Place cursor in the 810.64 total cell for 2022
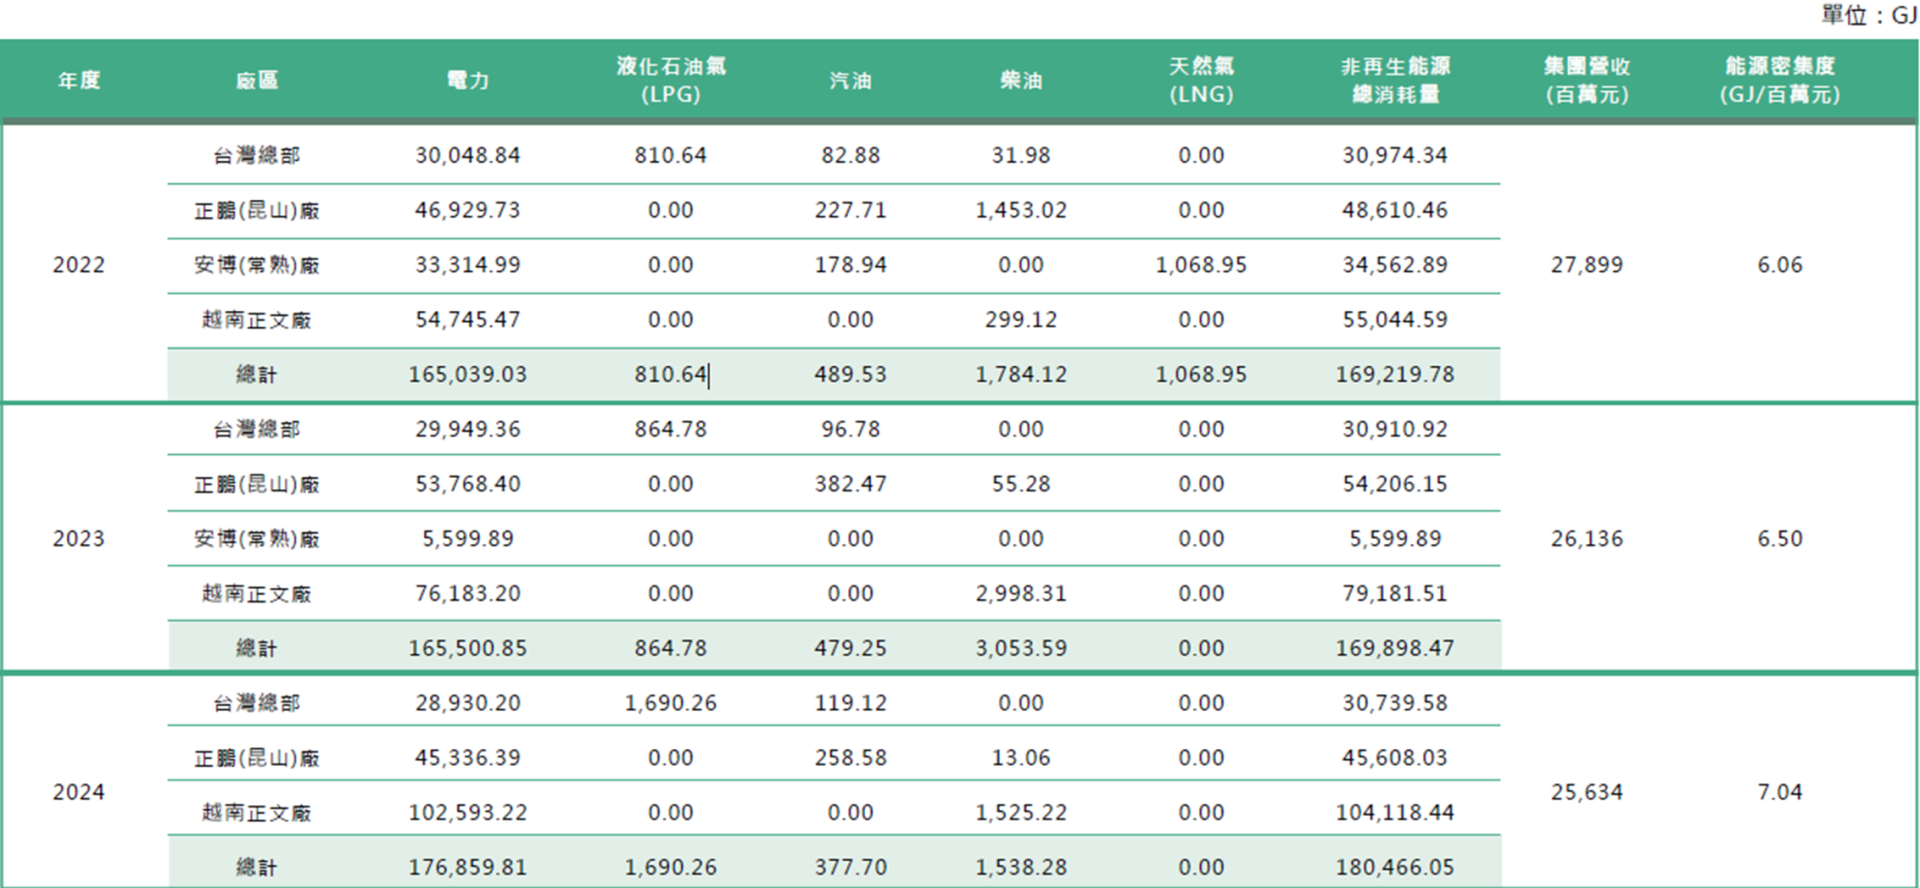The width and height of the screenshot is (1920, 888). point(670,375)
